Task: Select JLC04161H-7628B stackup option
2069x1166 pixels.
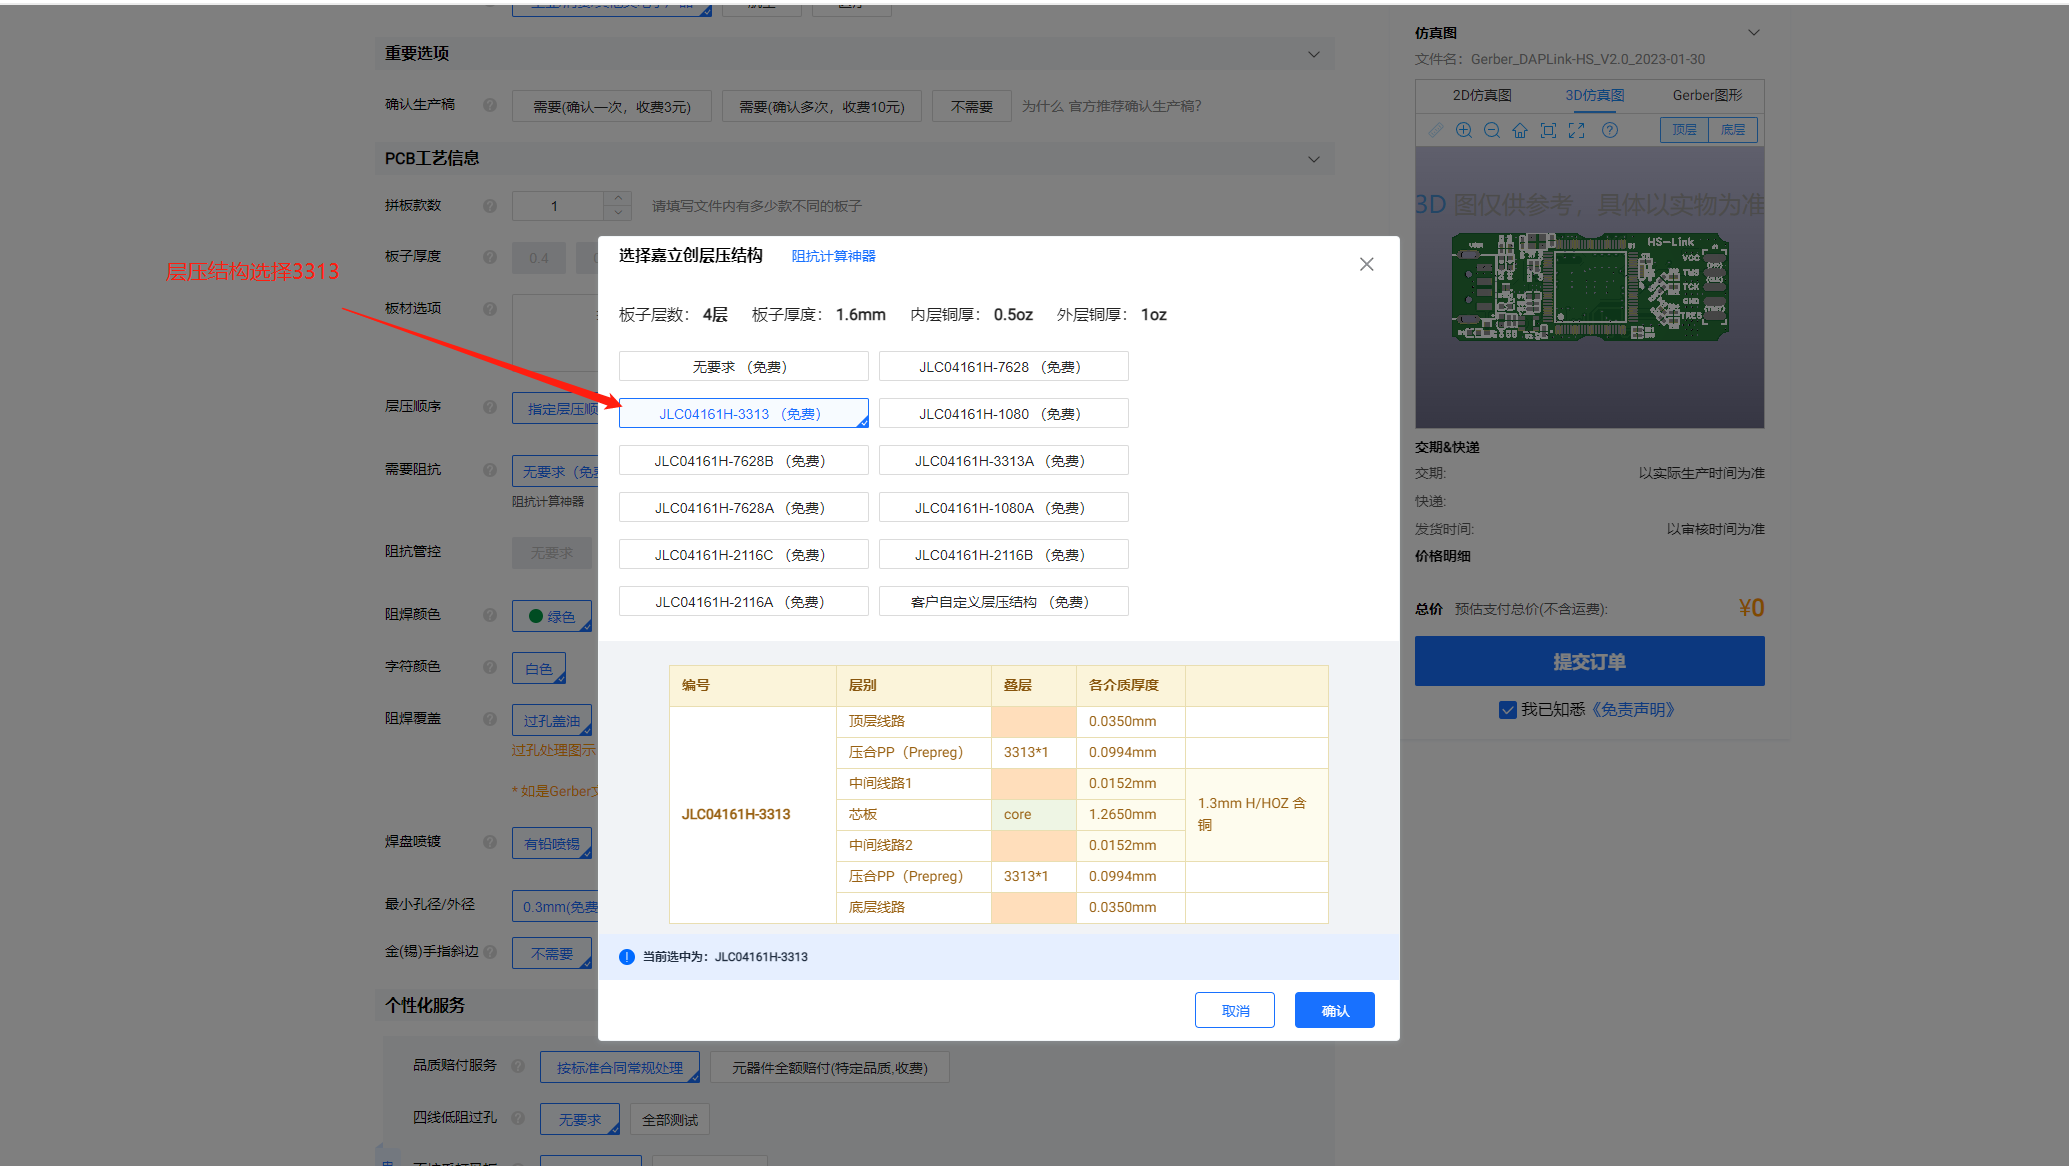Action: 743,461
